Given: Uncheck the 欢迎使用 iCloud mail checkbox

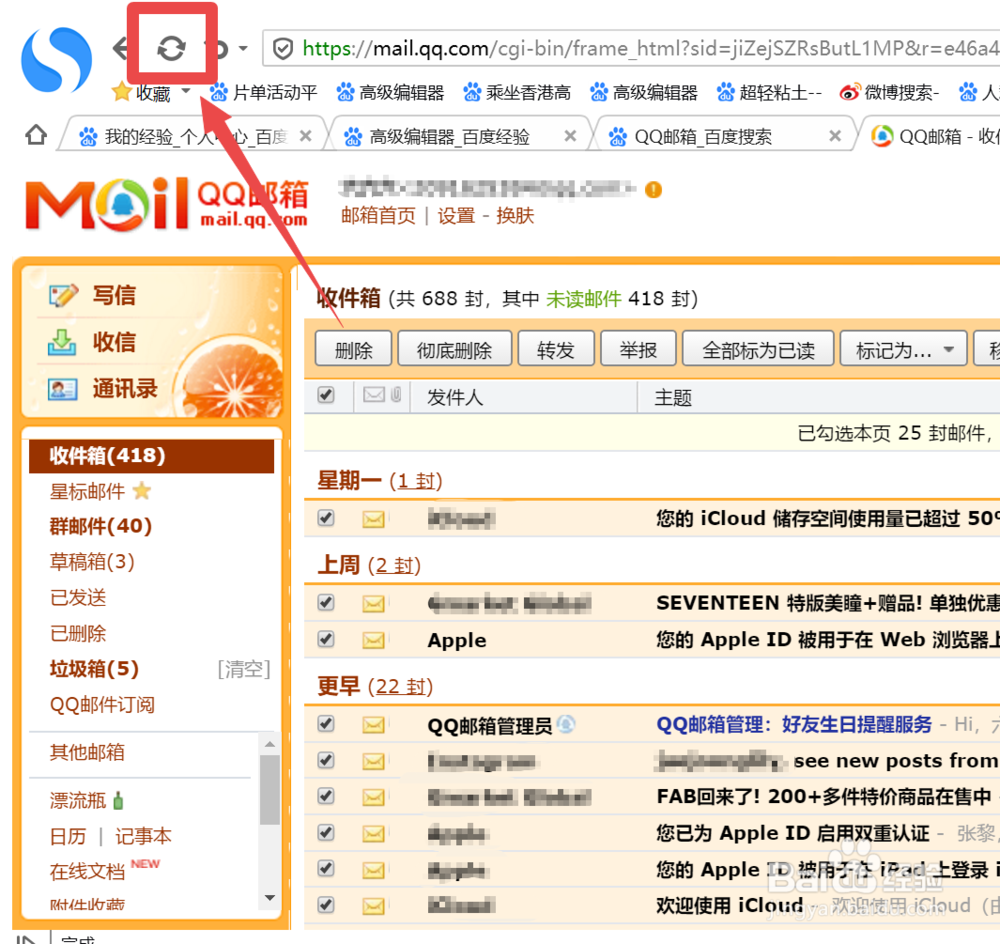Looking at the screenshot, I should (326, 904).
